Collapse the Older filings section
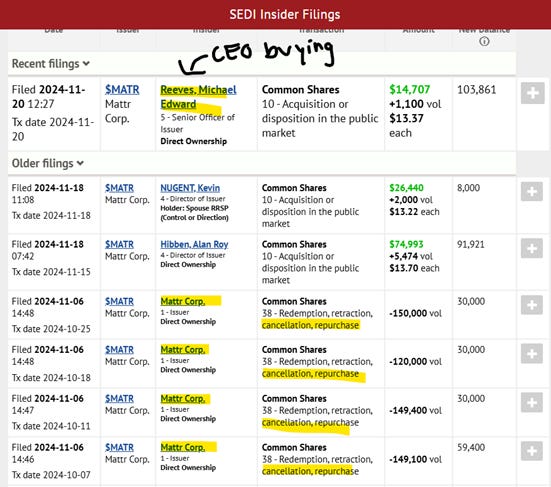 point(48,163)
